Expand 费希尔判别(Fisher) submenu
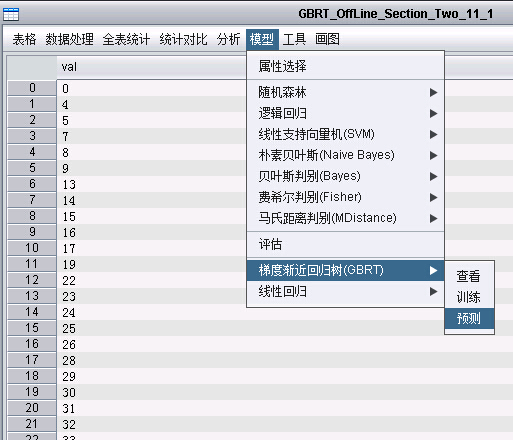 coord(345,197)
